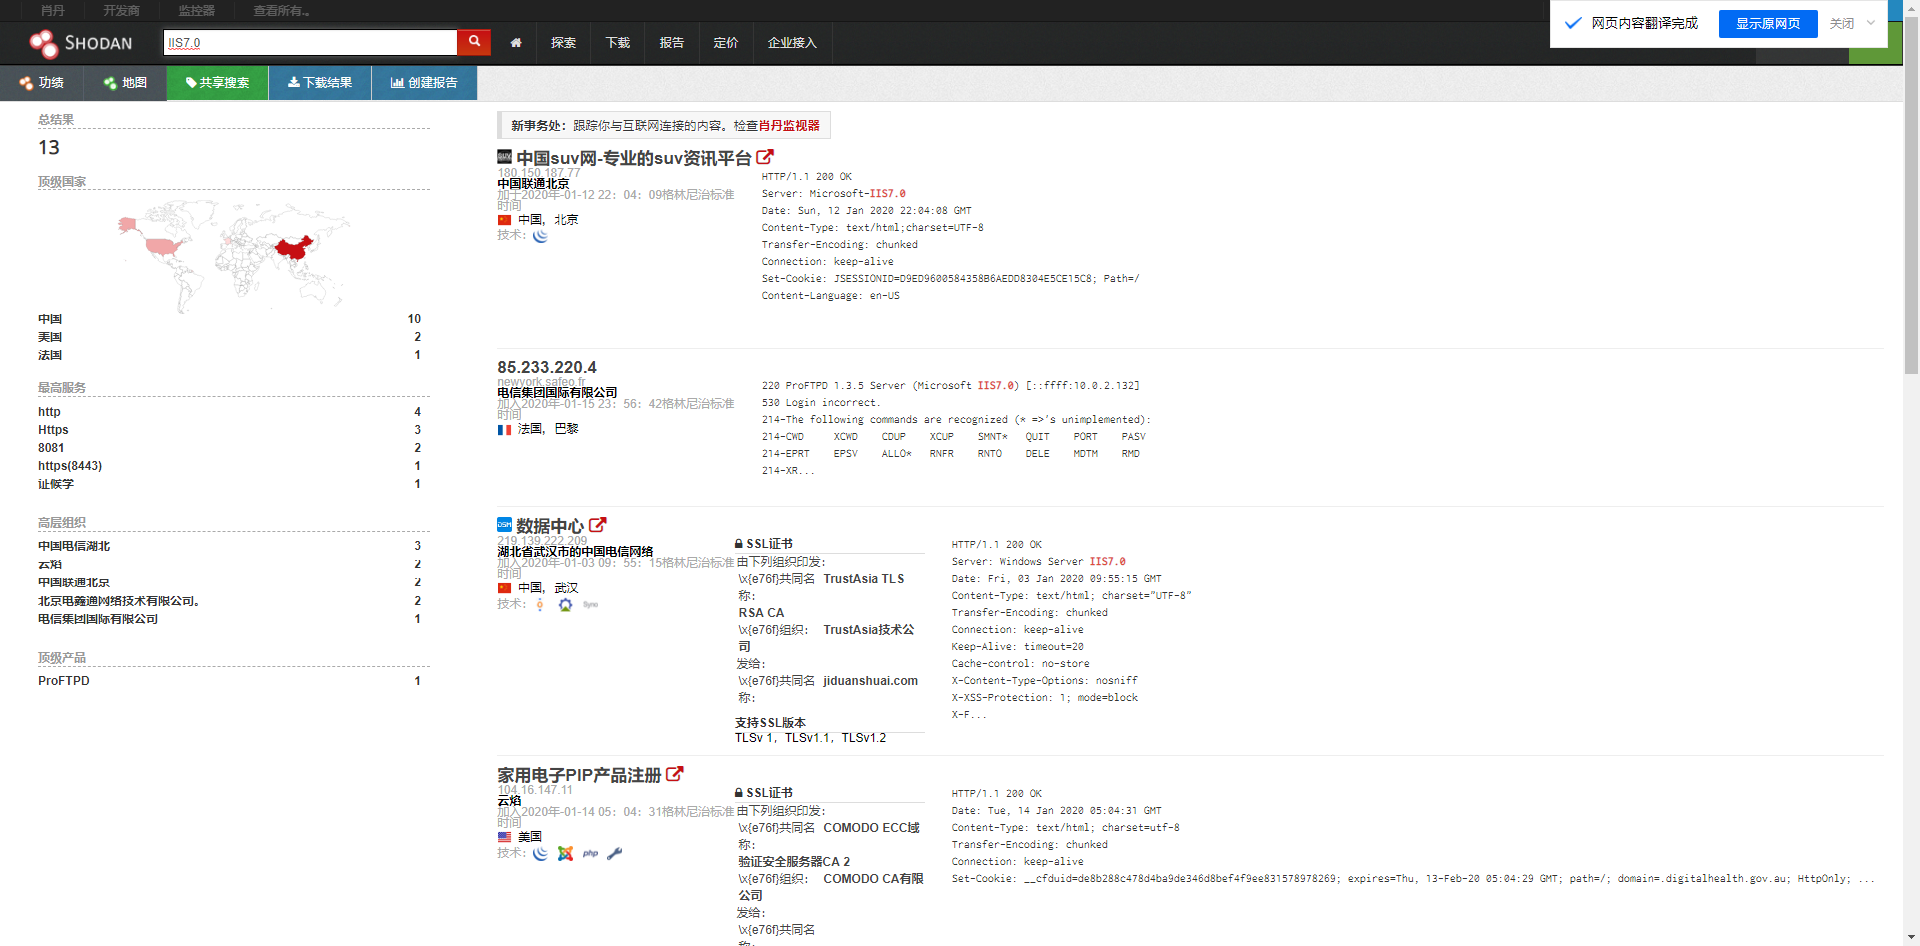Expand translation popup options chevron
The width and height of the screenshot is (1920, 946).
1871,23
